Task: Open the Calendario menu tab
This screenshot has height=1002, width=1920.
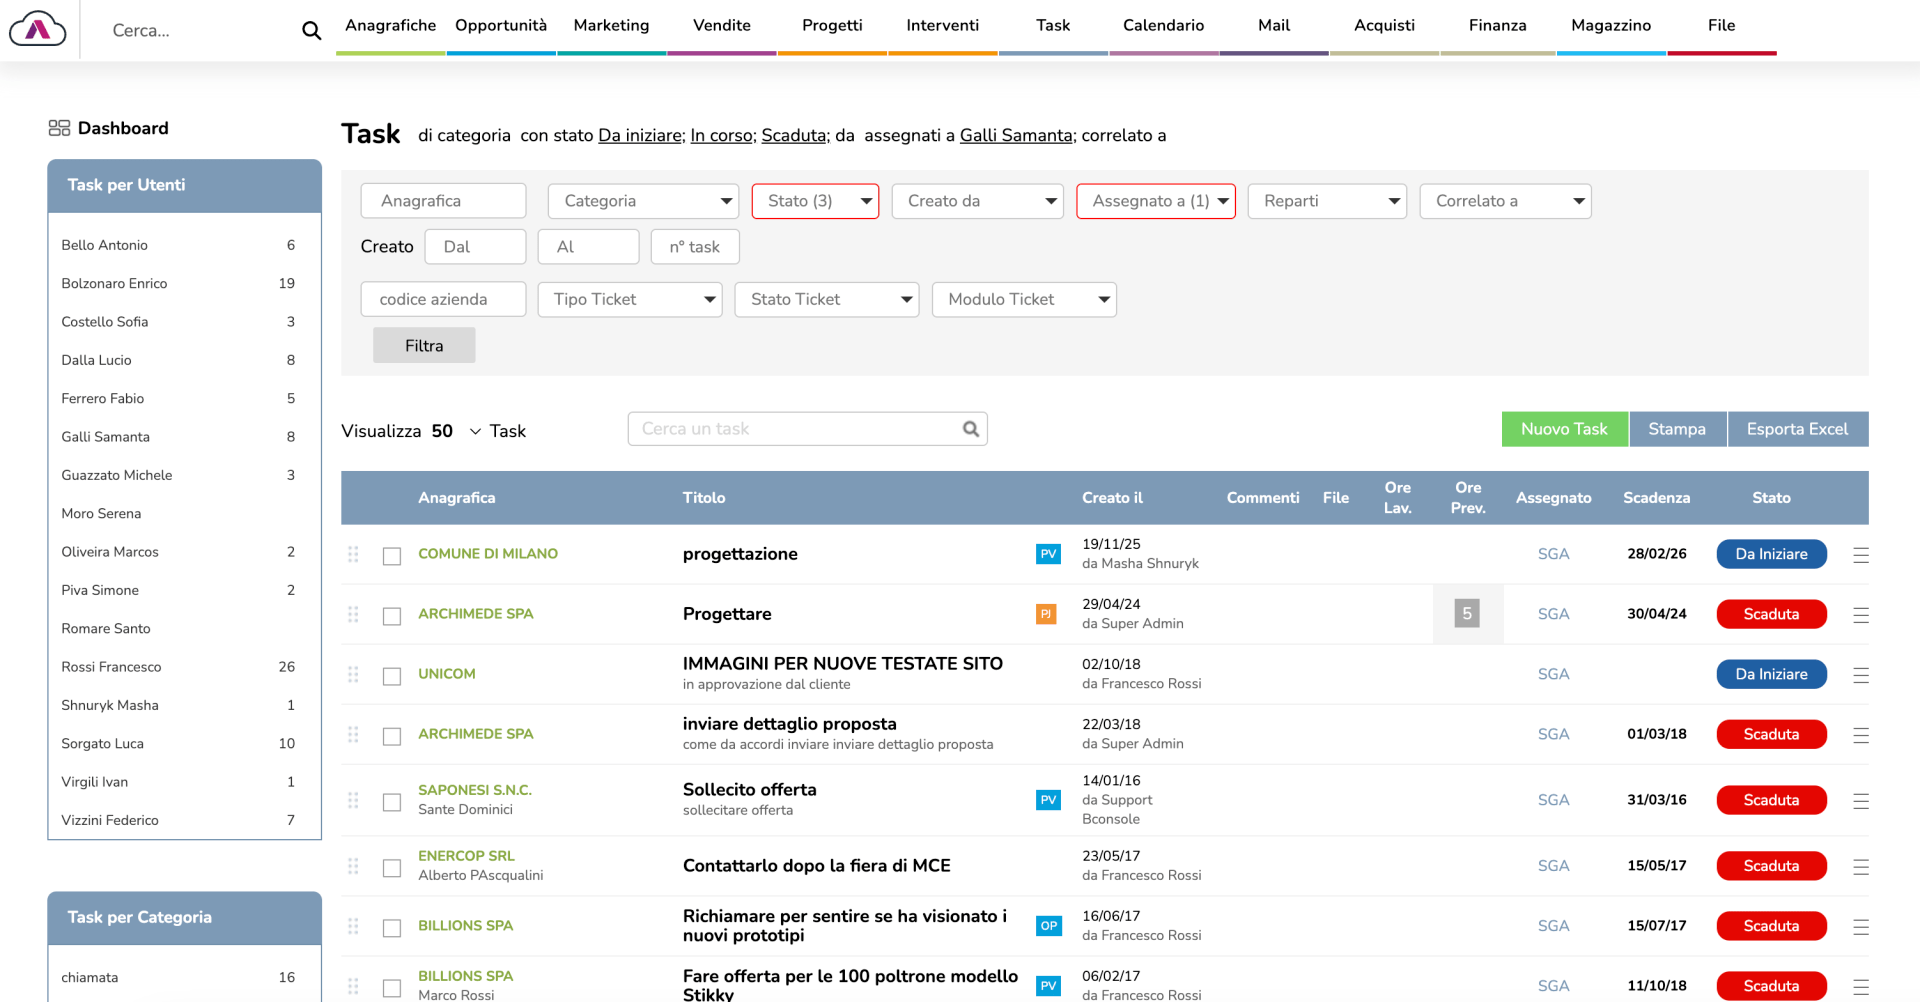Action: click(1163, 26)
